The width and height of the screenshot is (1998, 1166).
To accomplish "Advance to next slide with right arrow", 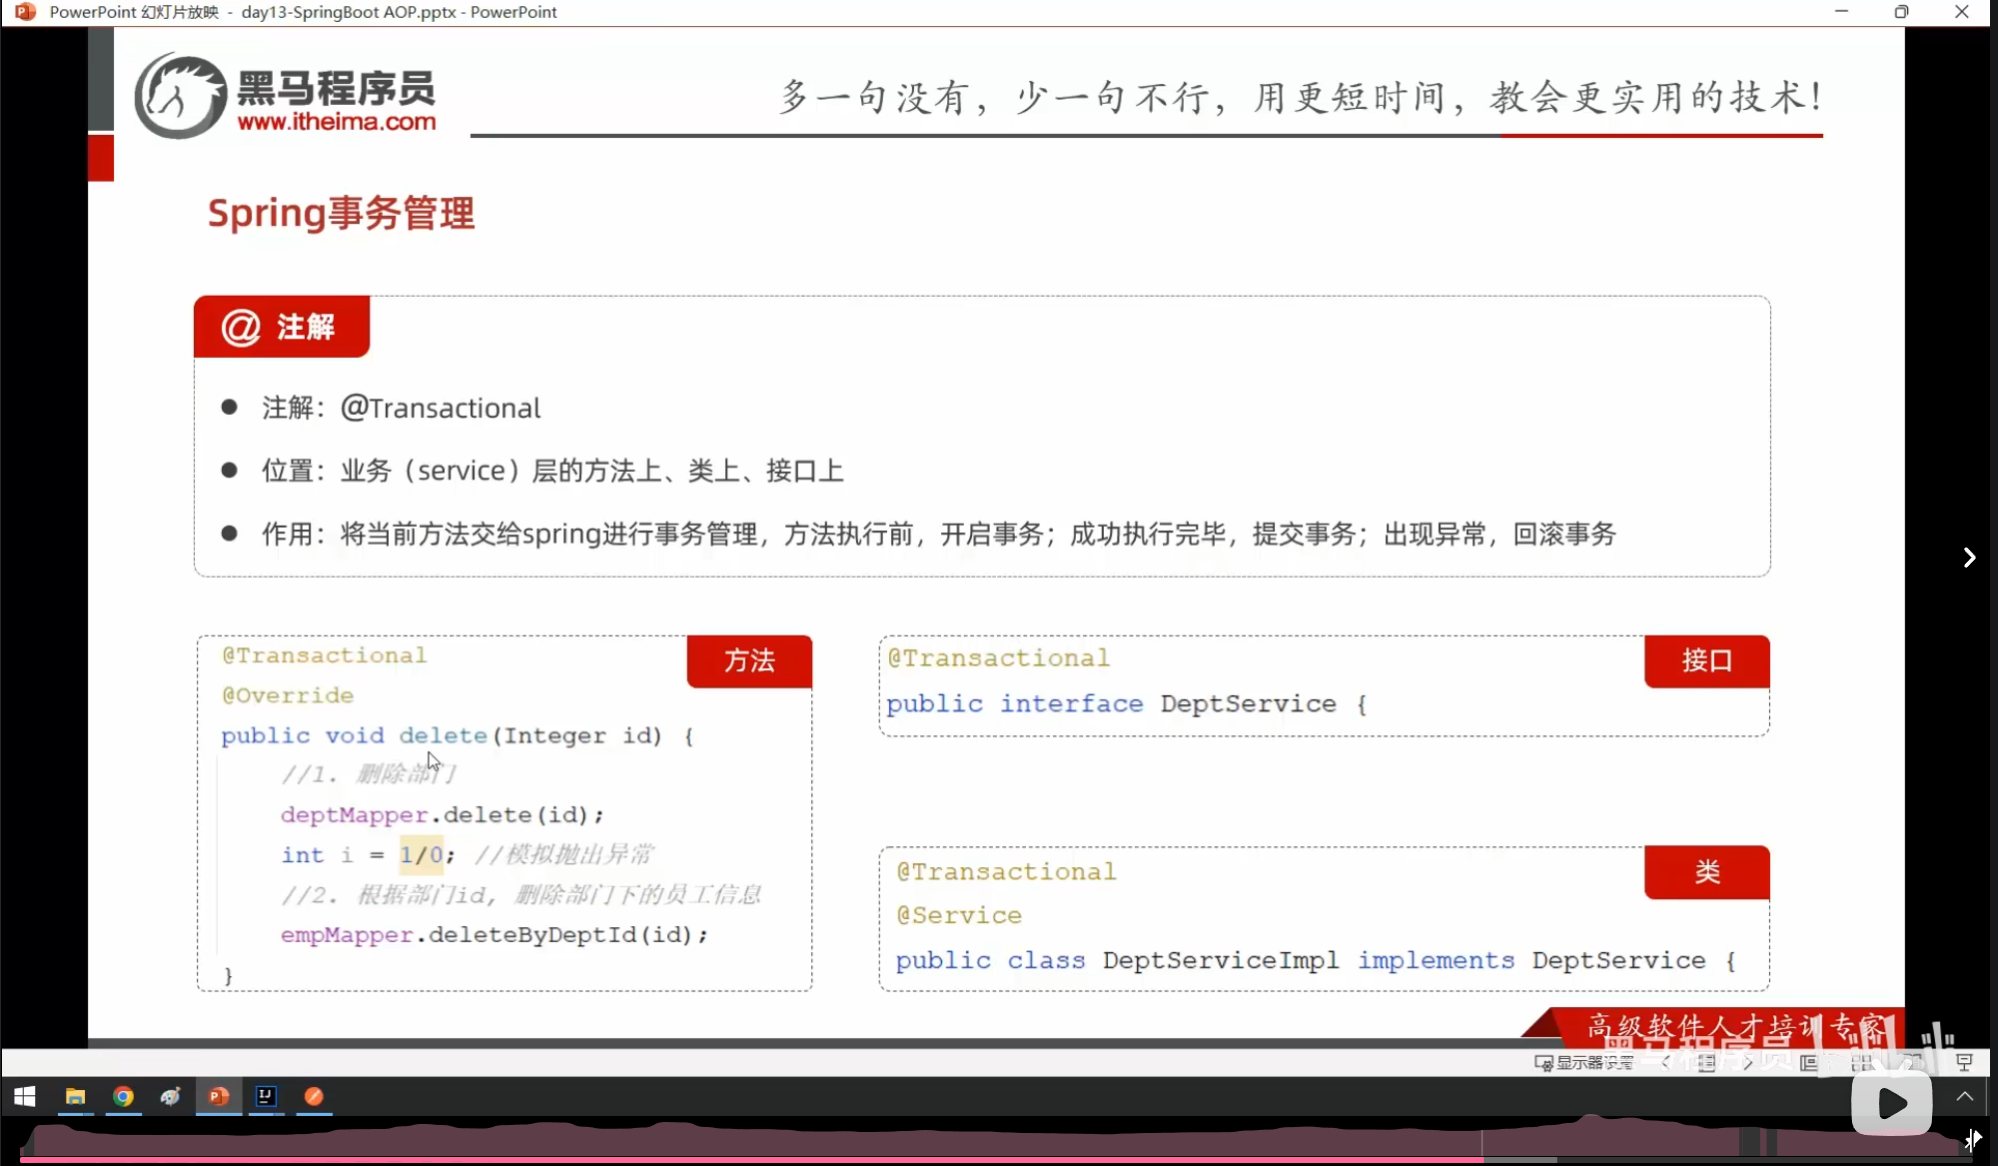I will coord(1969,558).
